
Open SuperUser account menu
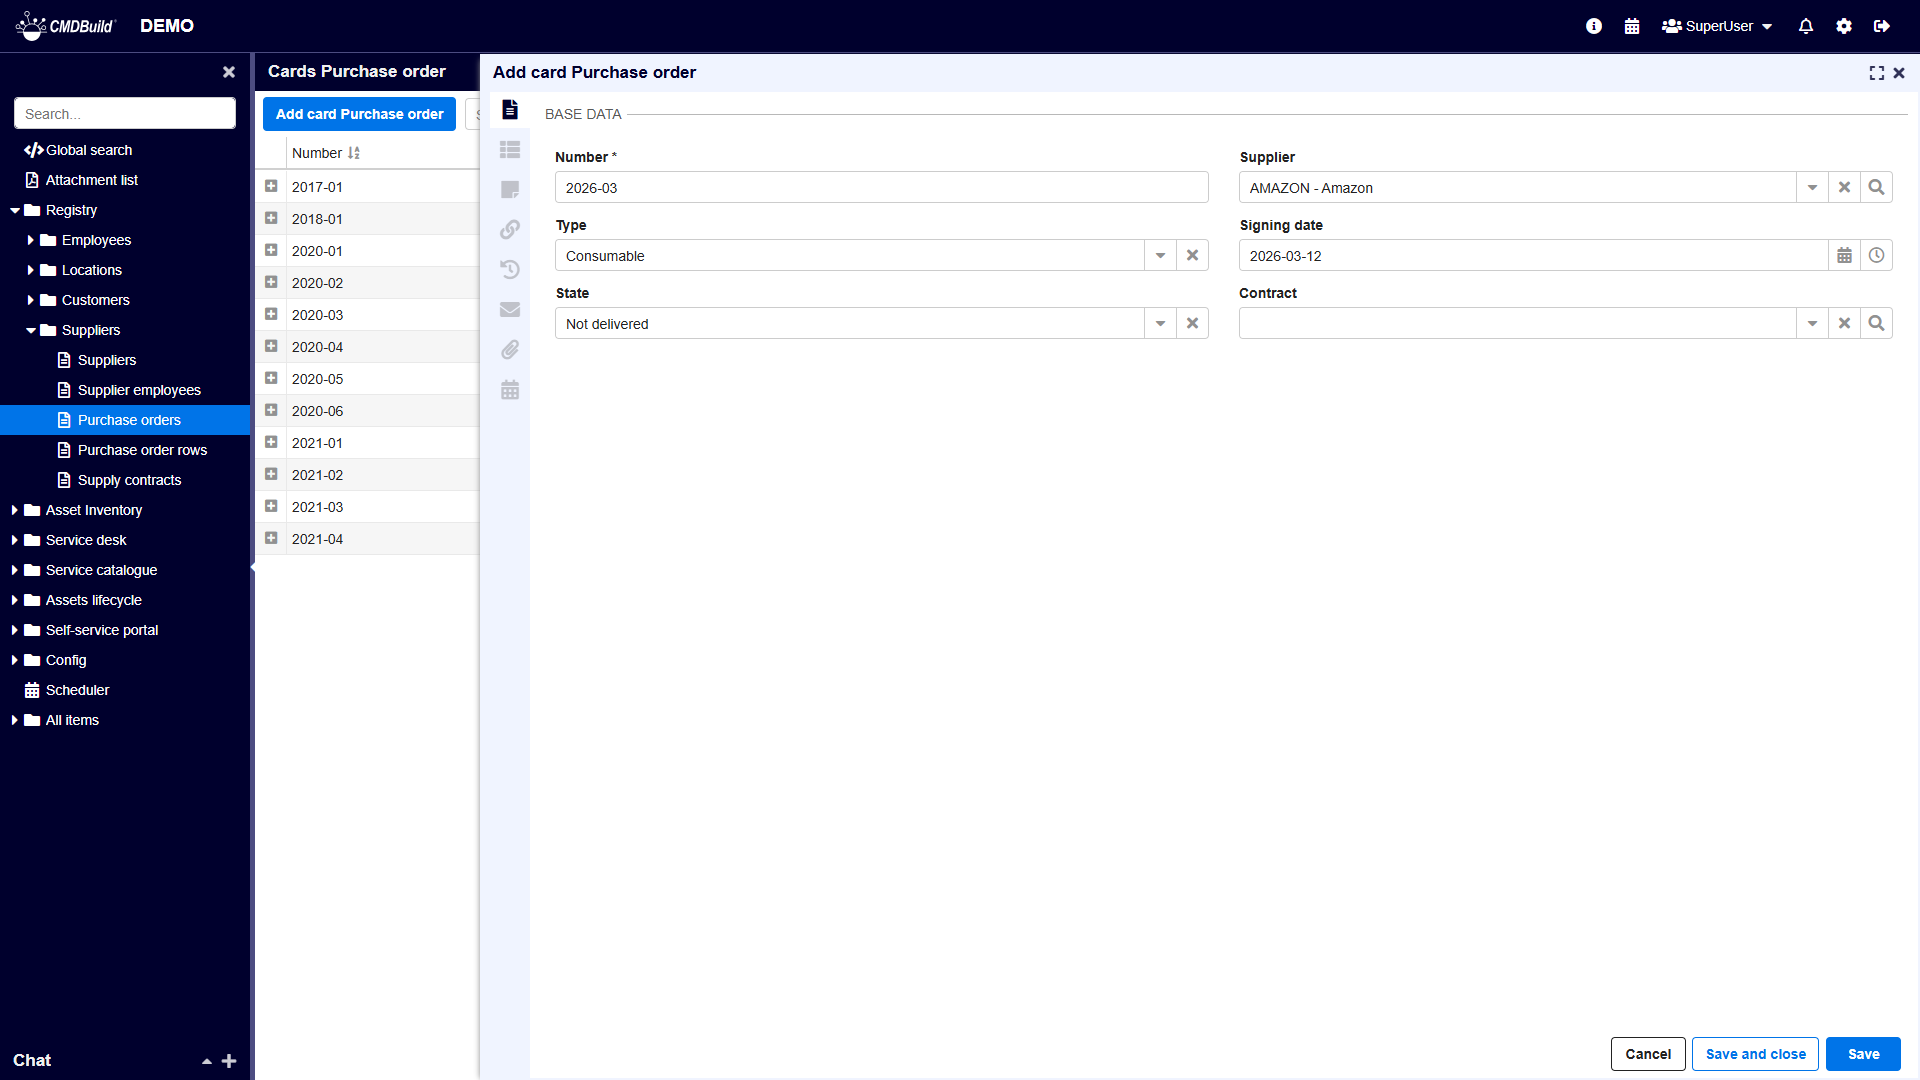coord(1718,27)
